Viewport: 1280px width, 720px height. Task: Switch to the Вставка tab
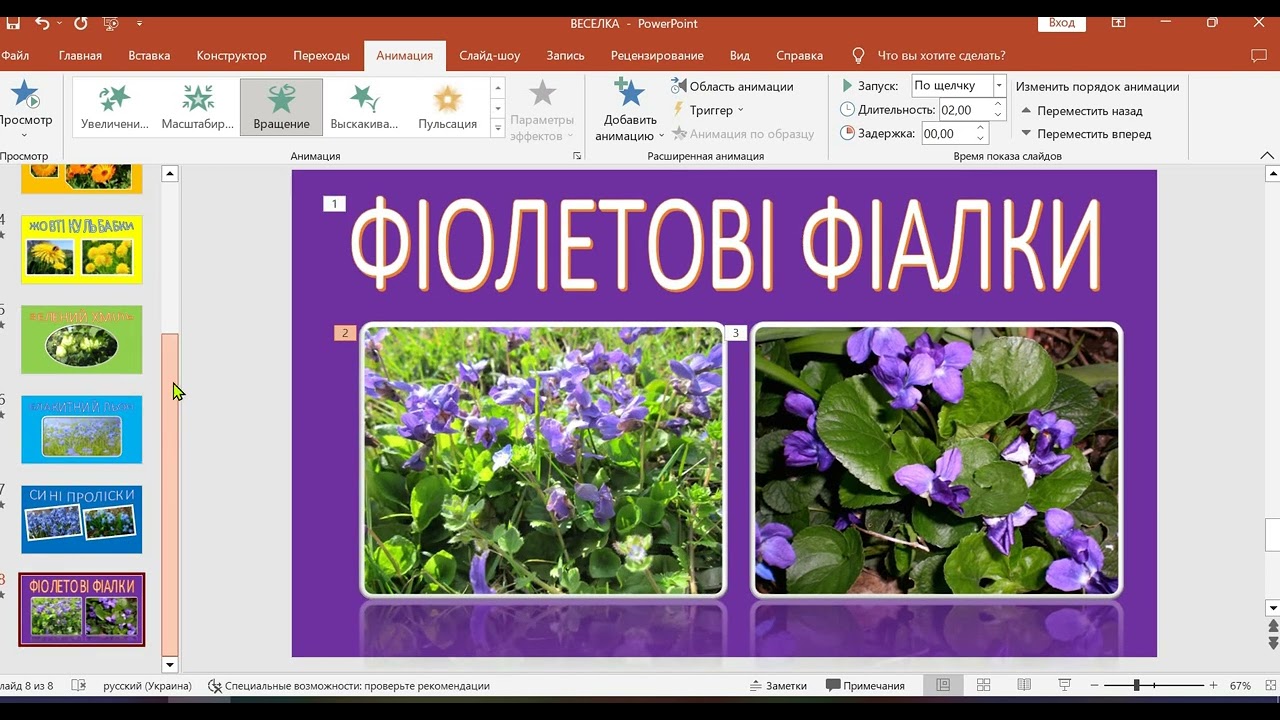149,56
